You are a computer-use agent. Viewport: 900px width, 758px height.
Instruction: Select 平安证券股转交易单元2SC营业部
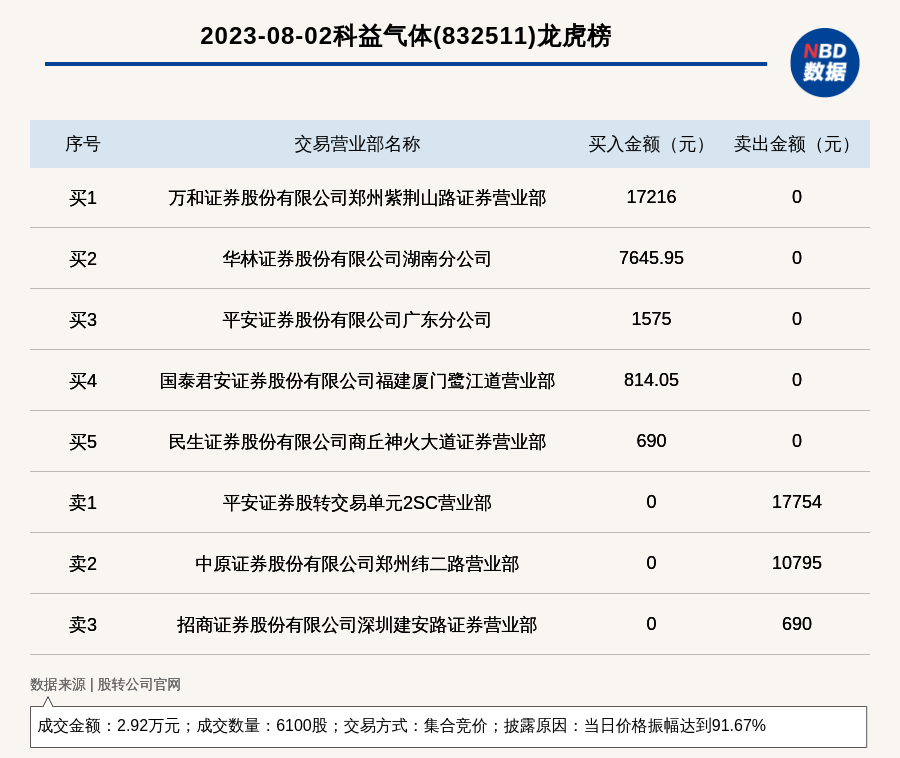[x=357, y=503]
